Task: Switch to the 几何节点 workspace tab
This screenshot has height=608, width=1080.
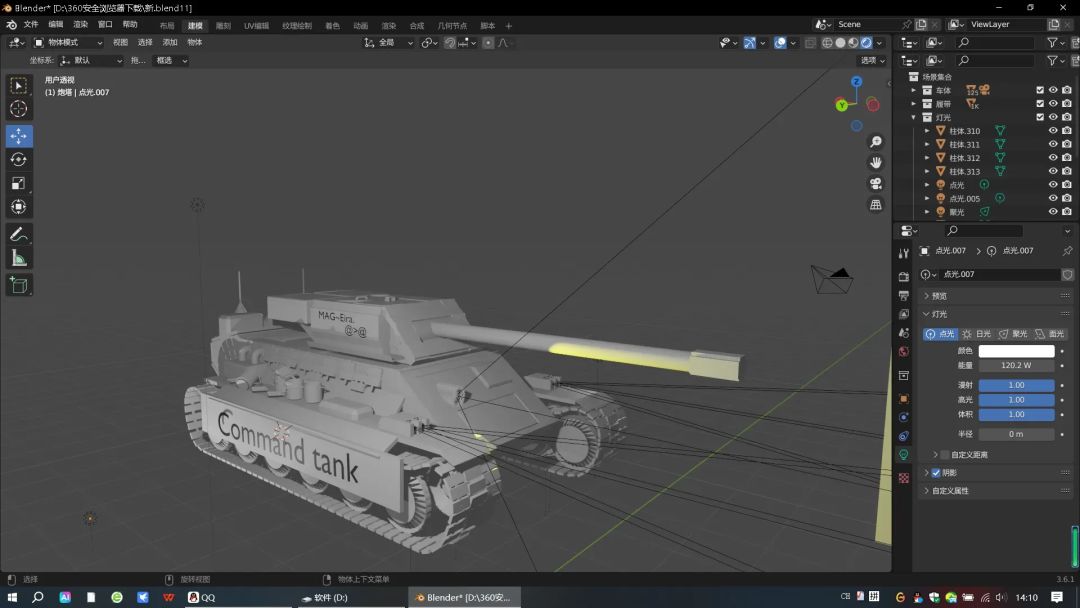Action: tap(452, 25)
